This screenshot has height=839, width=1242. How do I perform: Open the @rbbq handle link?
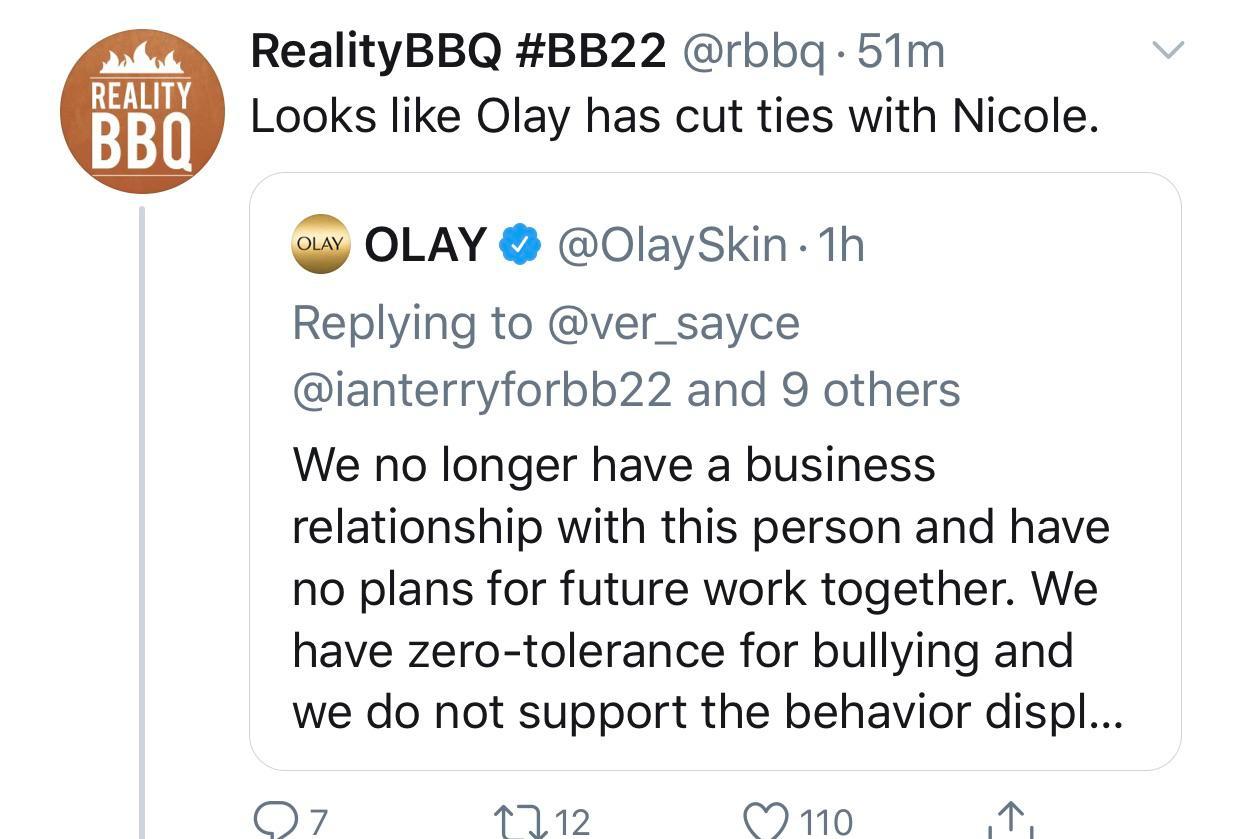click(x=754, y=51)
